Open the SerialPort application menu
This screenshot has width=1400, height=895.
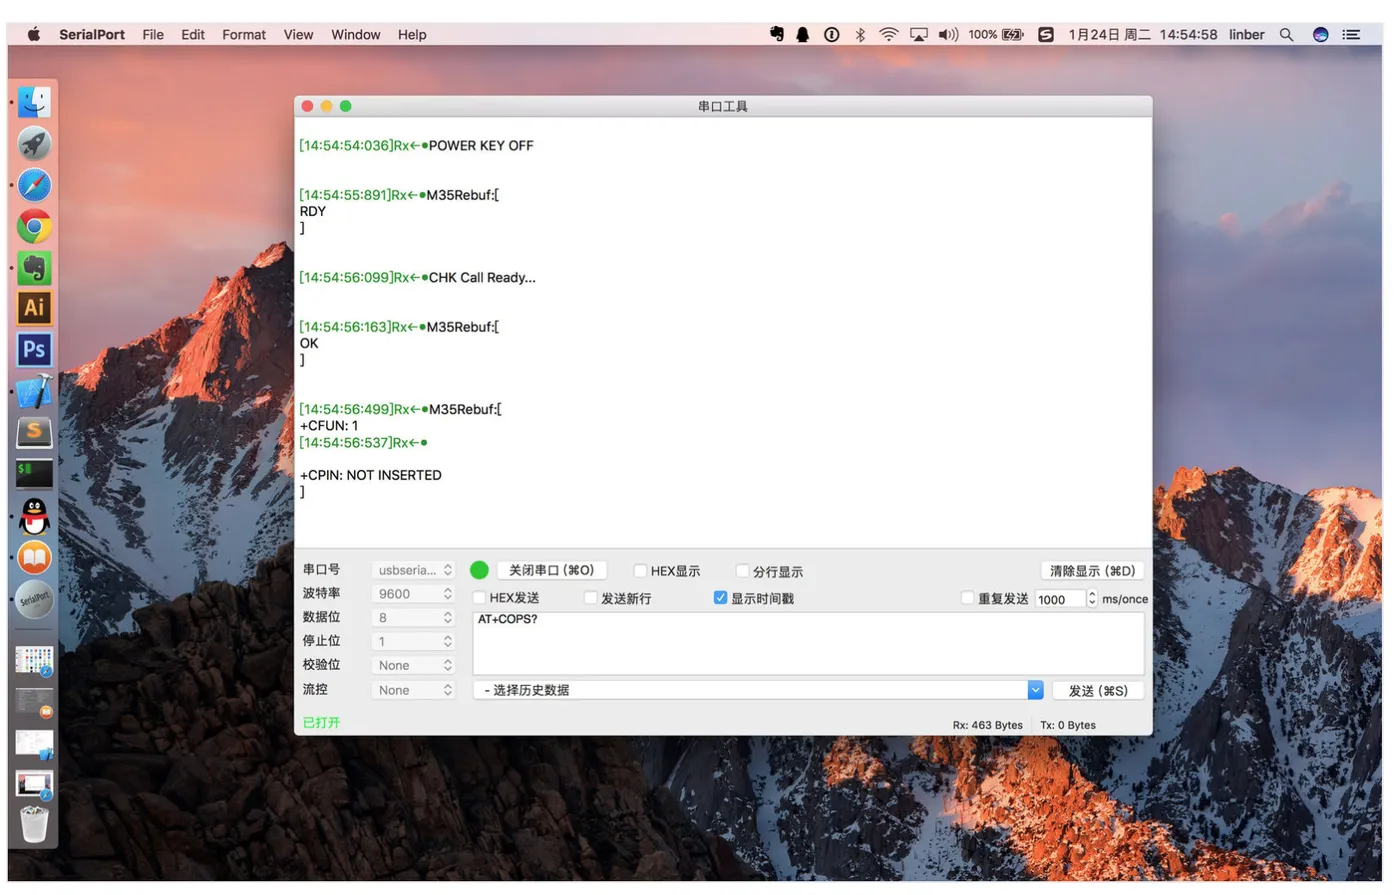pyautogui.click(x=92, y=34)
